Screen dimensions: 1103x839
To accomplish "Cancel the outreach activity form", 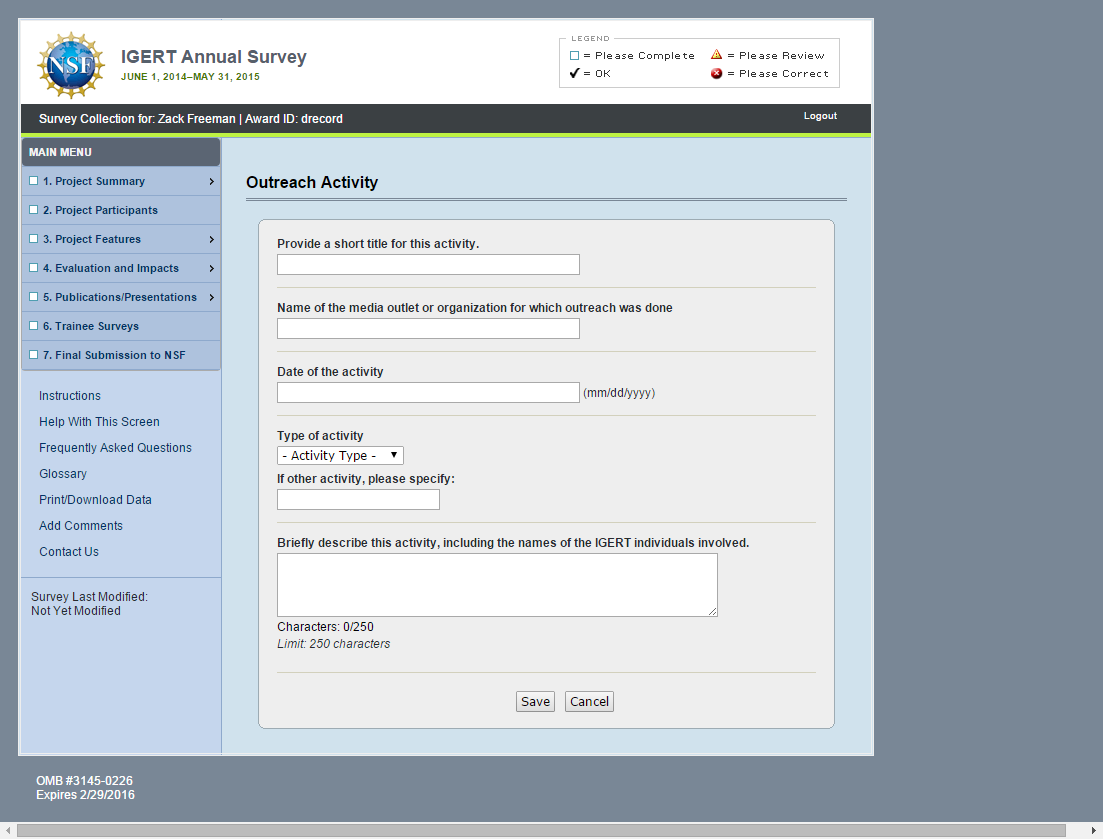I will 589,702.
